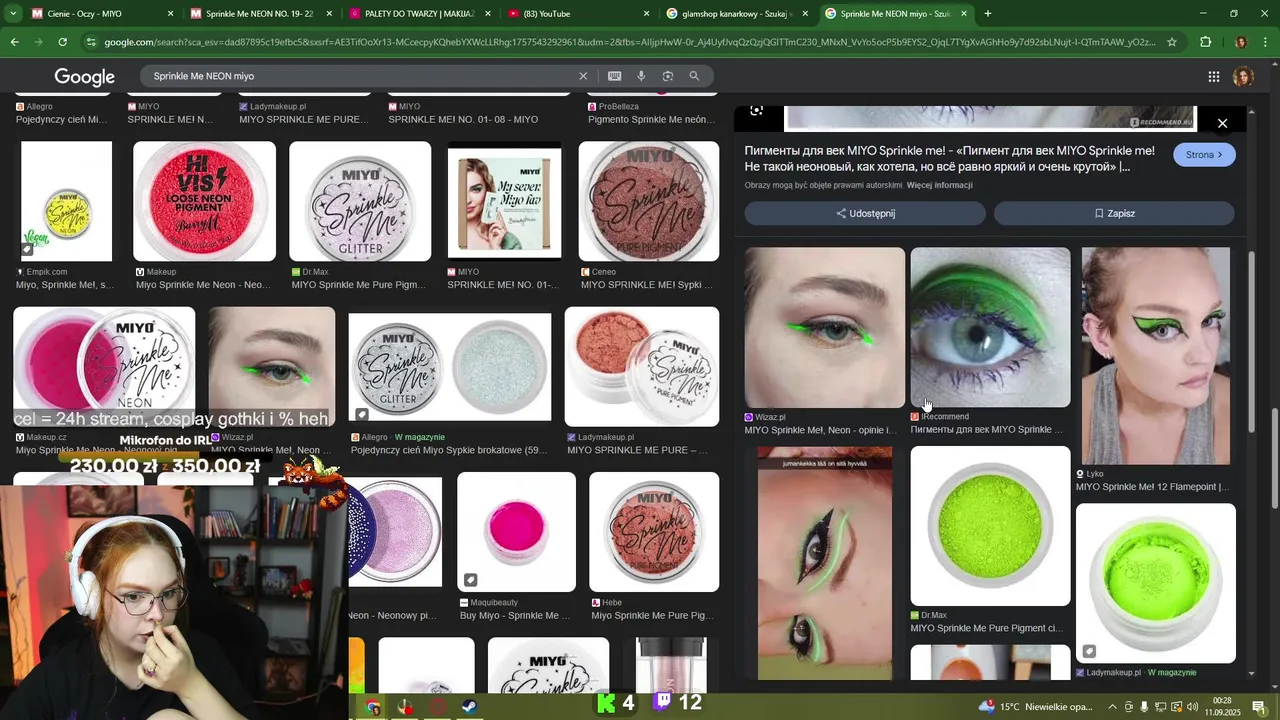
Task: Open Chrome three-dot menu
Action: click(x=1264, y=42)
